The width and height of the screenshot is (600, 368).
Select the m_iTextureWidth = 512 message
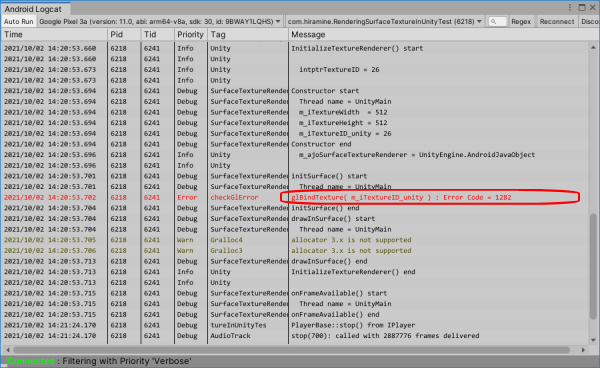[x=343, y=112]
